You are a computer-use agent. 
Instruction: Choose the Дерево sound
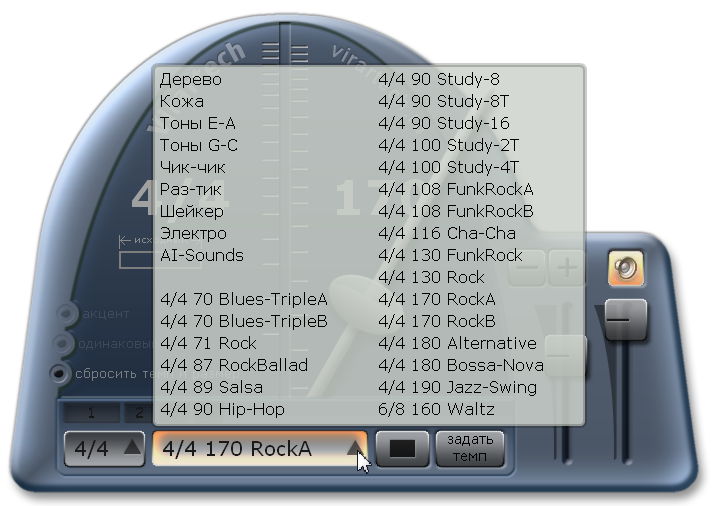tap(191, 80)
